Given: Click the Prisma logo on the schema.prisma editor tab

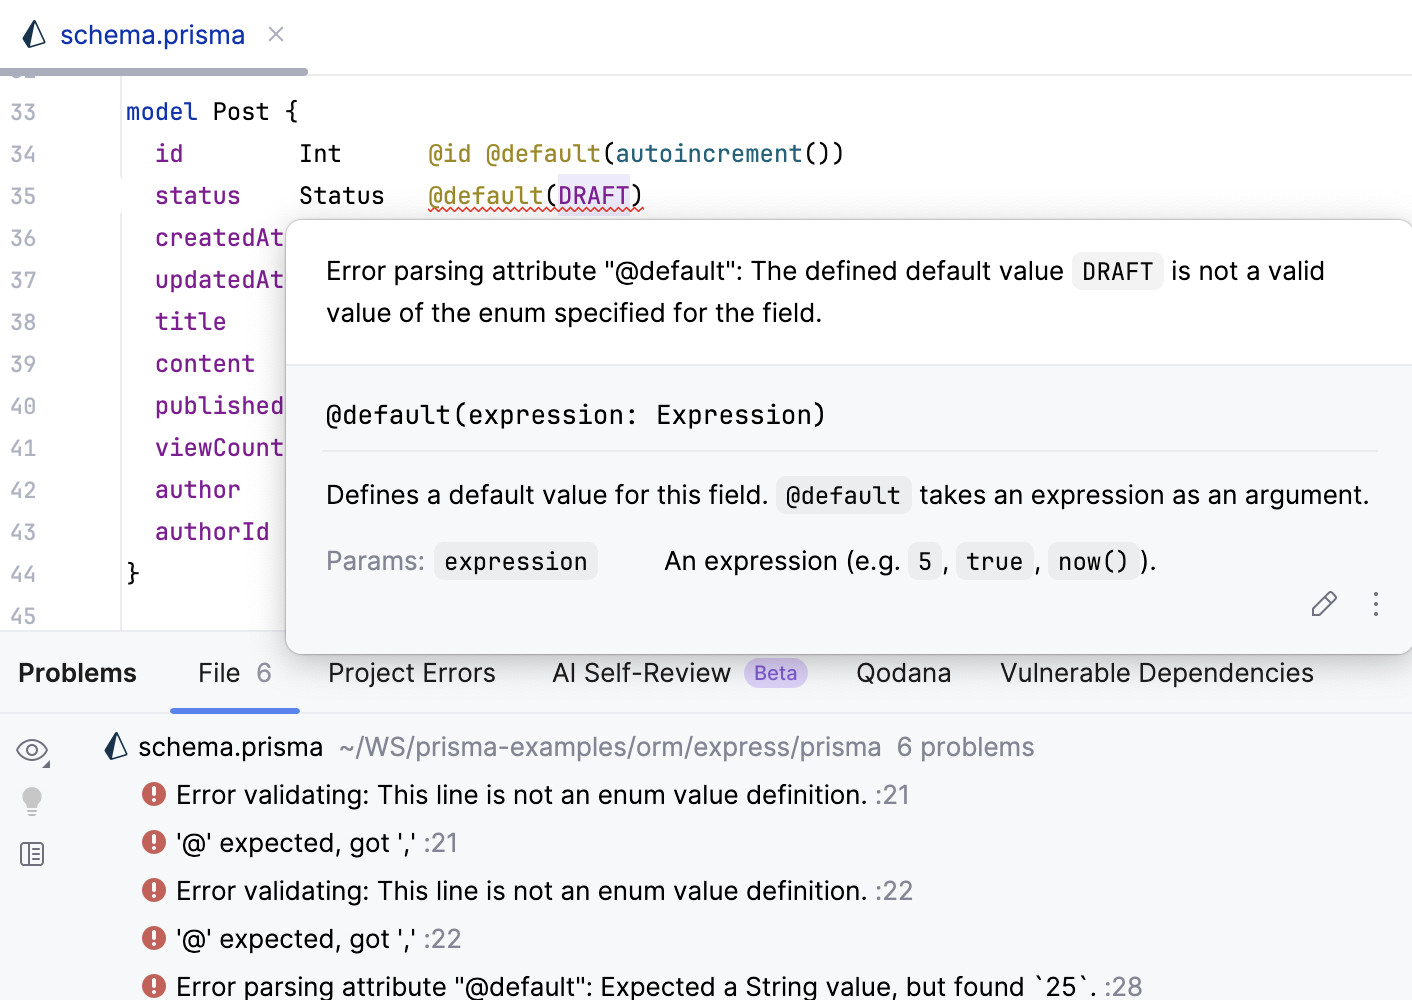Looking at the screenshot, I should pos(33,34).
